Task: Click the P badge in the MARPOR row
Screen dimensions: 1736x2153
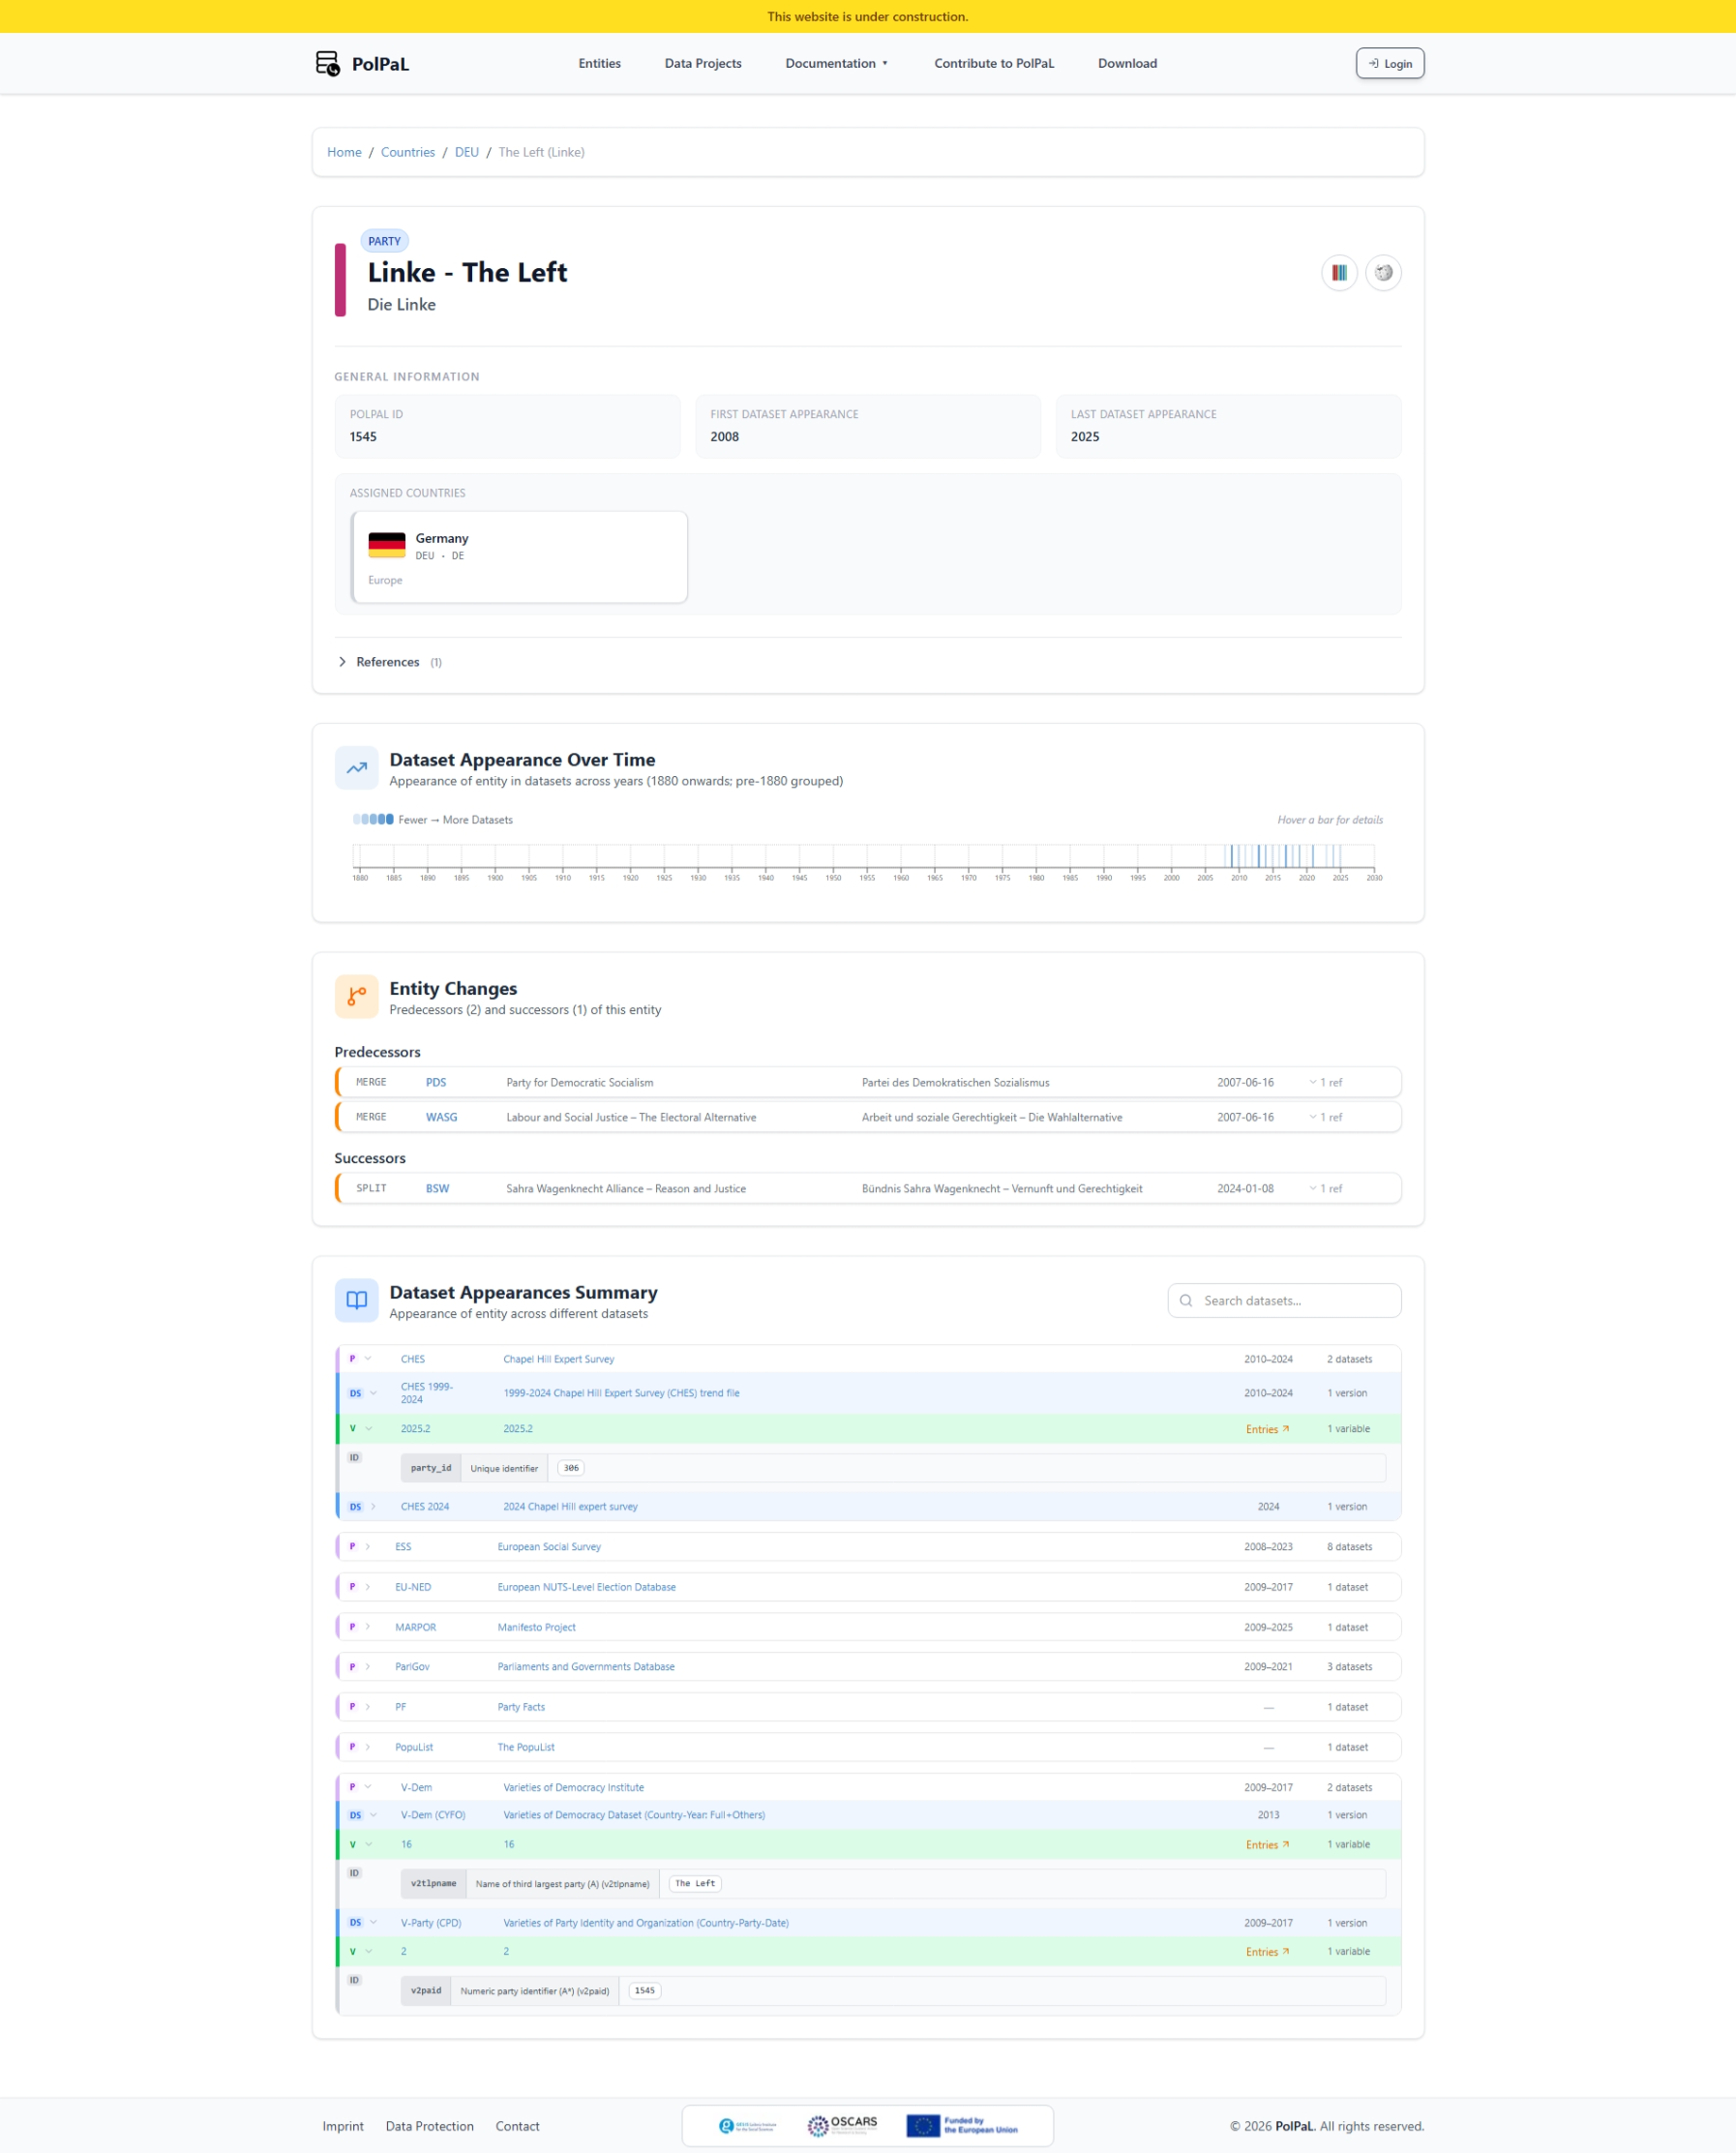Action: point(352,1627)
